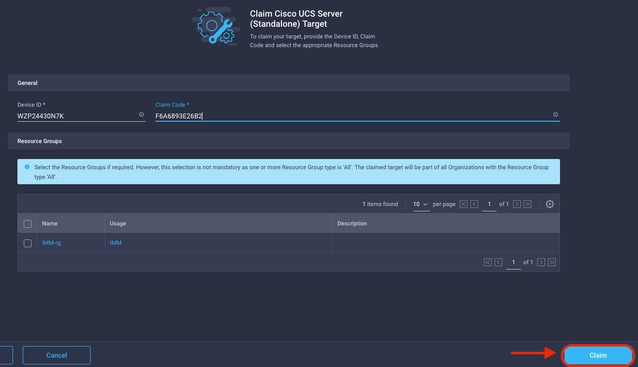
Task: Click the '1 items found' count text
Action: [380, 204]
